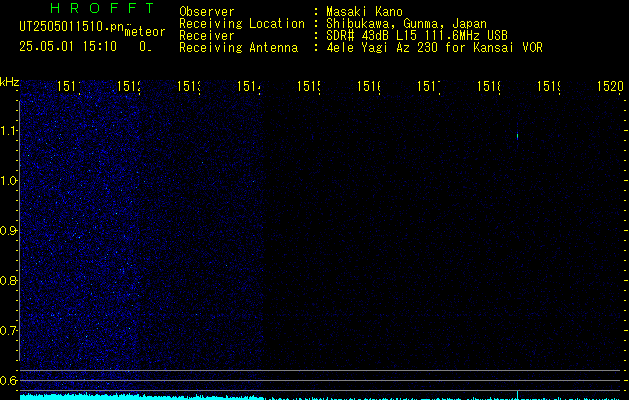Click the Receiving Antenna label

click(x=239, y=48)
